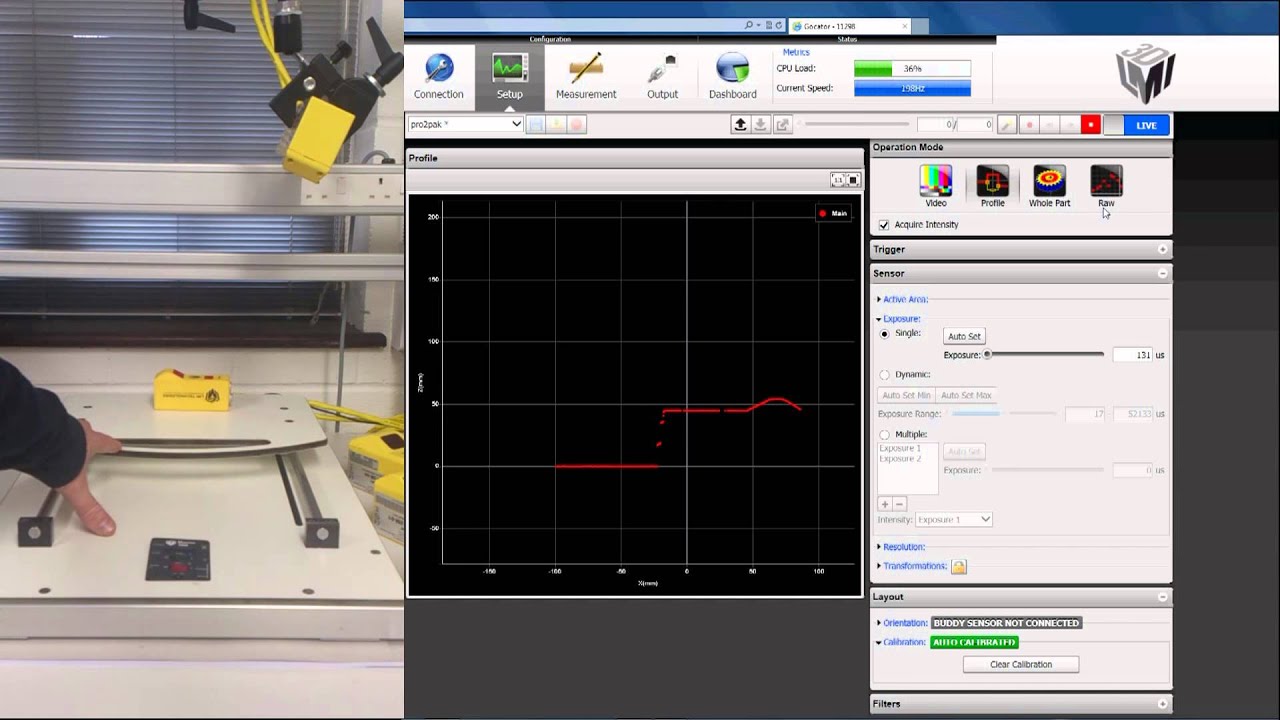Click the 1:1 zoom reset icon in Profile
The height and width of the screenshot is (720, 1280).
pos(838,180)
